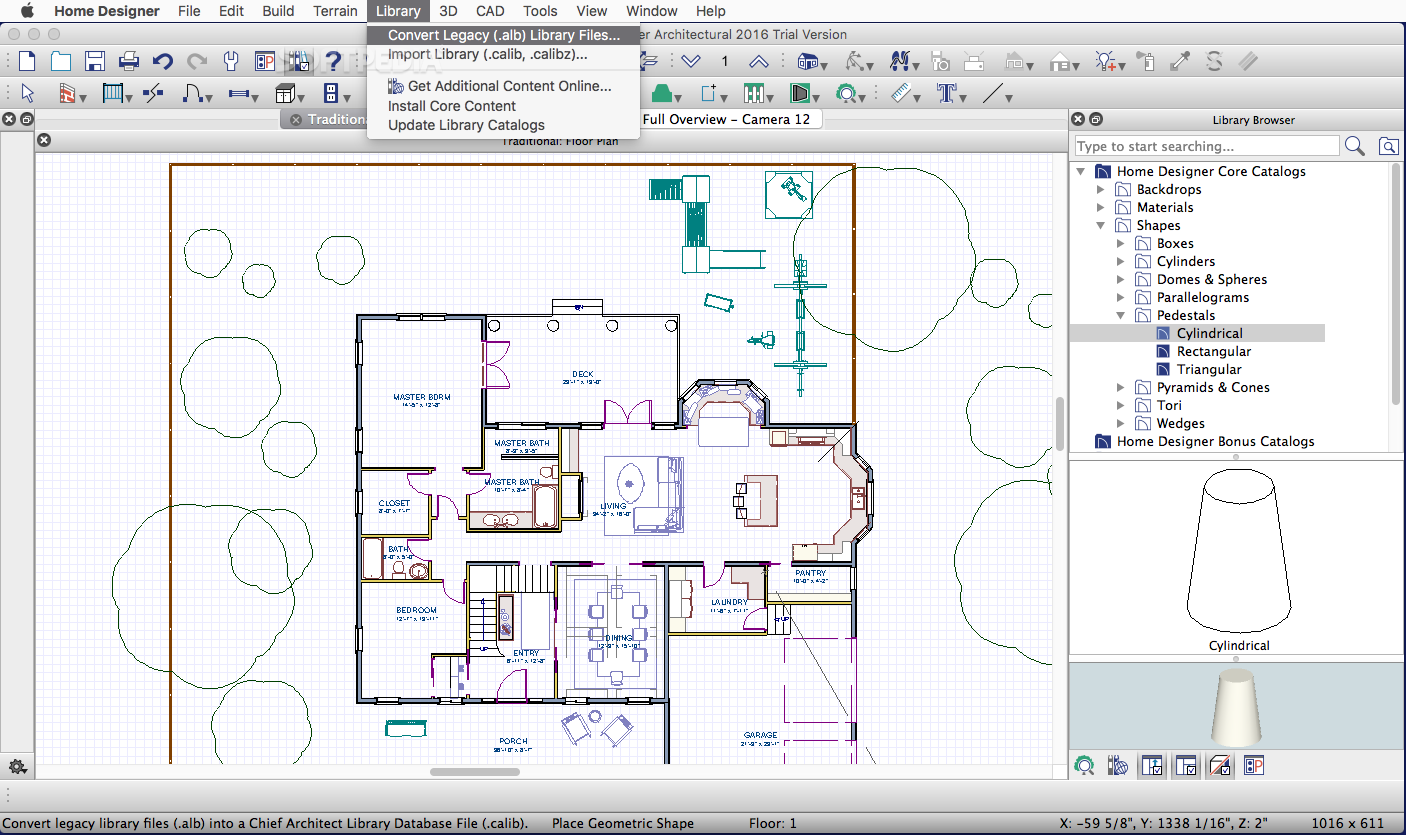Click the Print icon in the toolbar
This screenshot has width=1406, height=835.
(129, 61)
